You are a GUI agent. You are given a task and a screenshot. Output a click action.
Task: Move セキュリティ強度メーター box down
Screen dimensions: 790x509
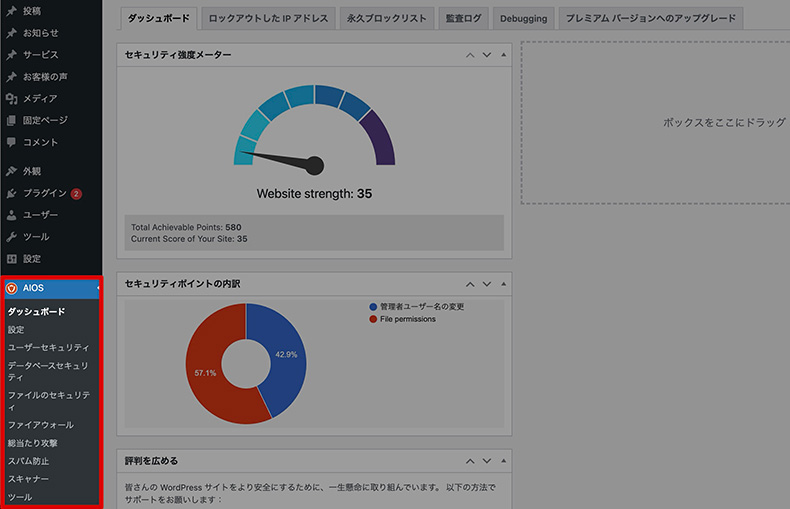(487, 55)
